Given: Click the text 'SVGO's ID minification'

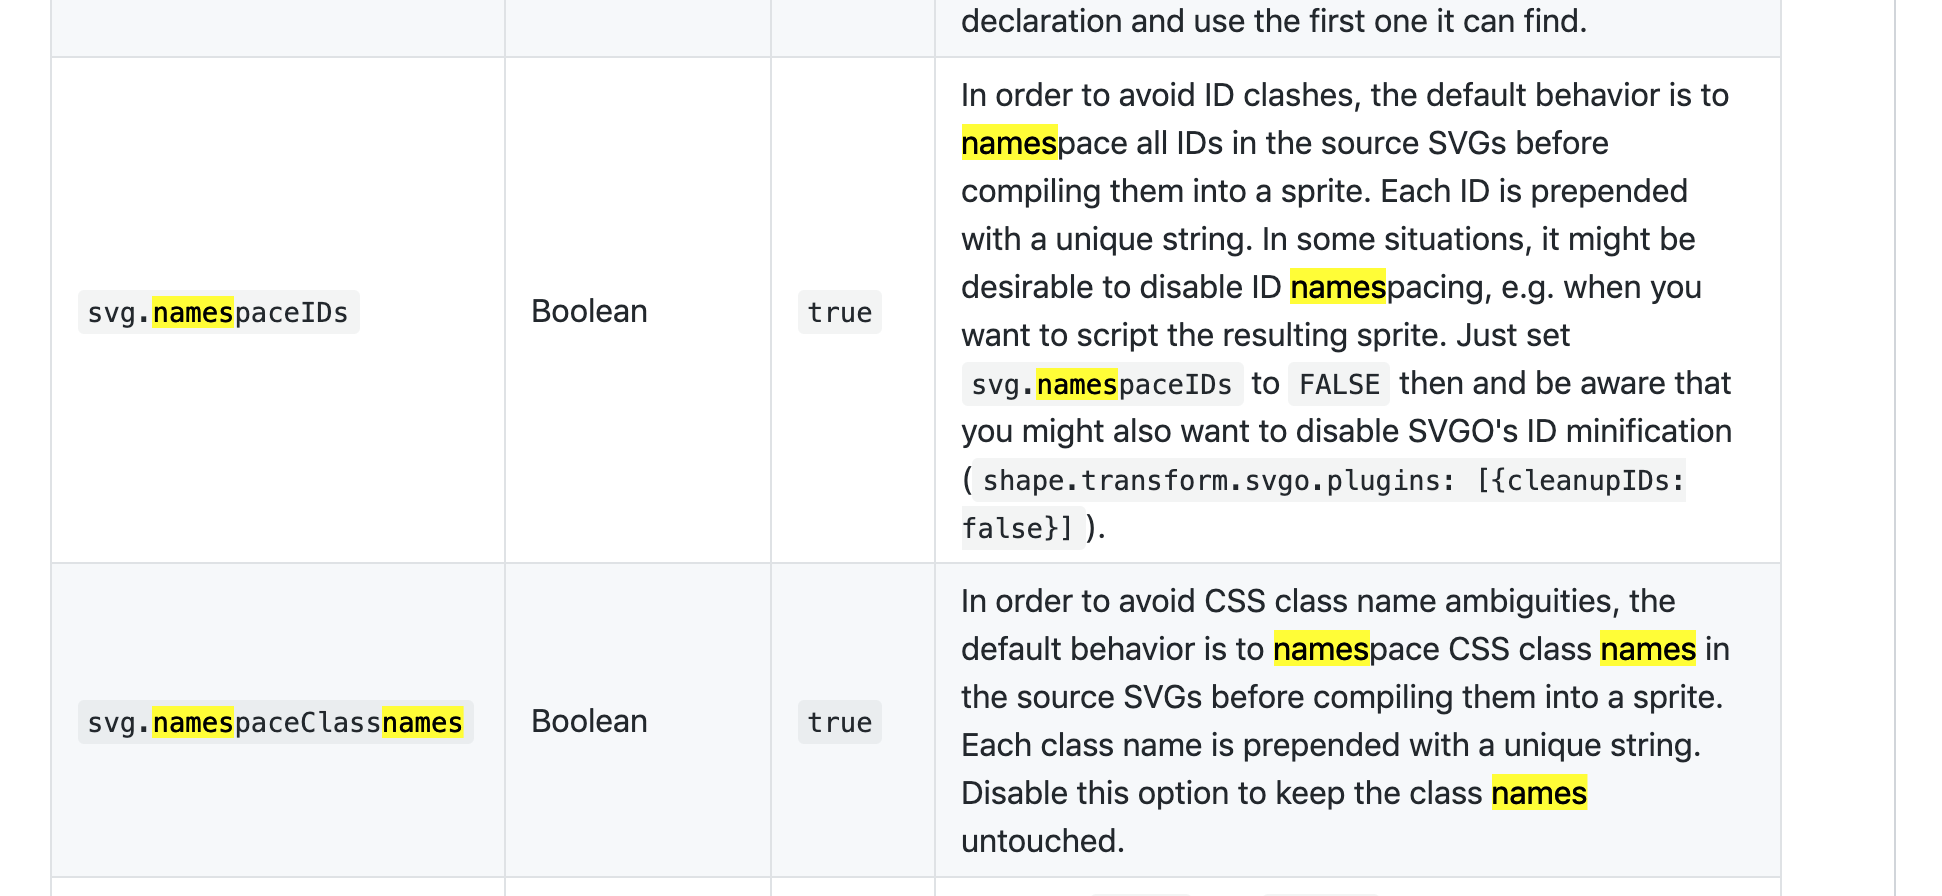Looking at the screenshot, I should (x=1570, y=431).
